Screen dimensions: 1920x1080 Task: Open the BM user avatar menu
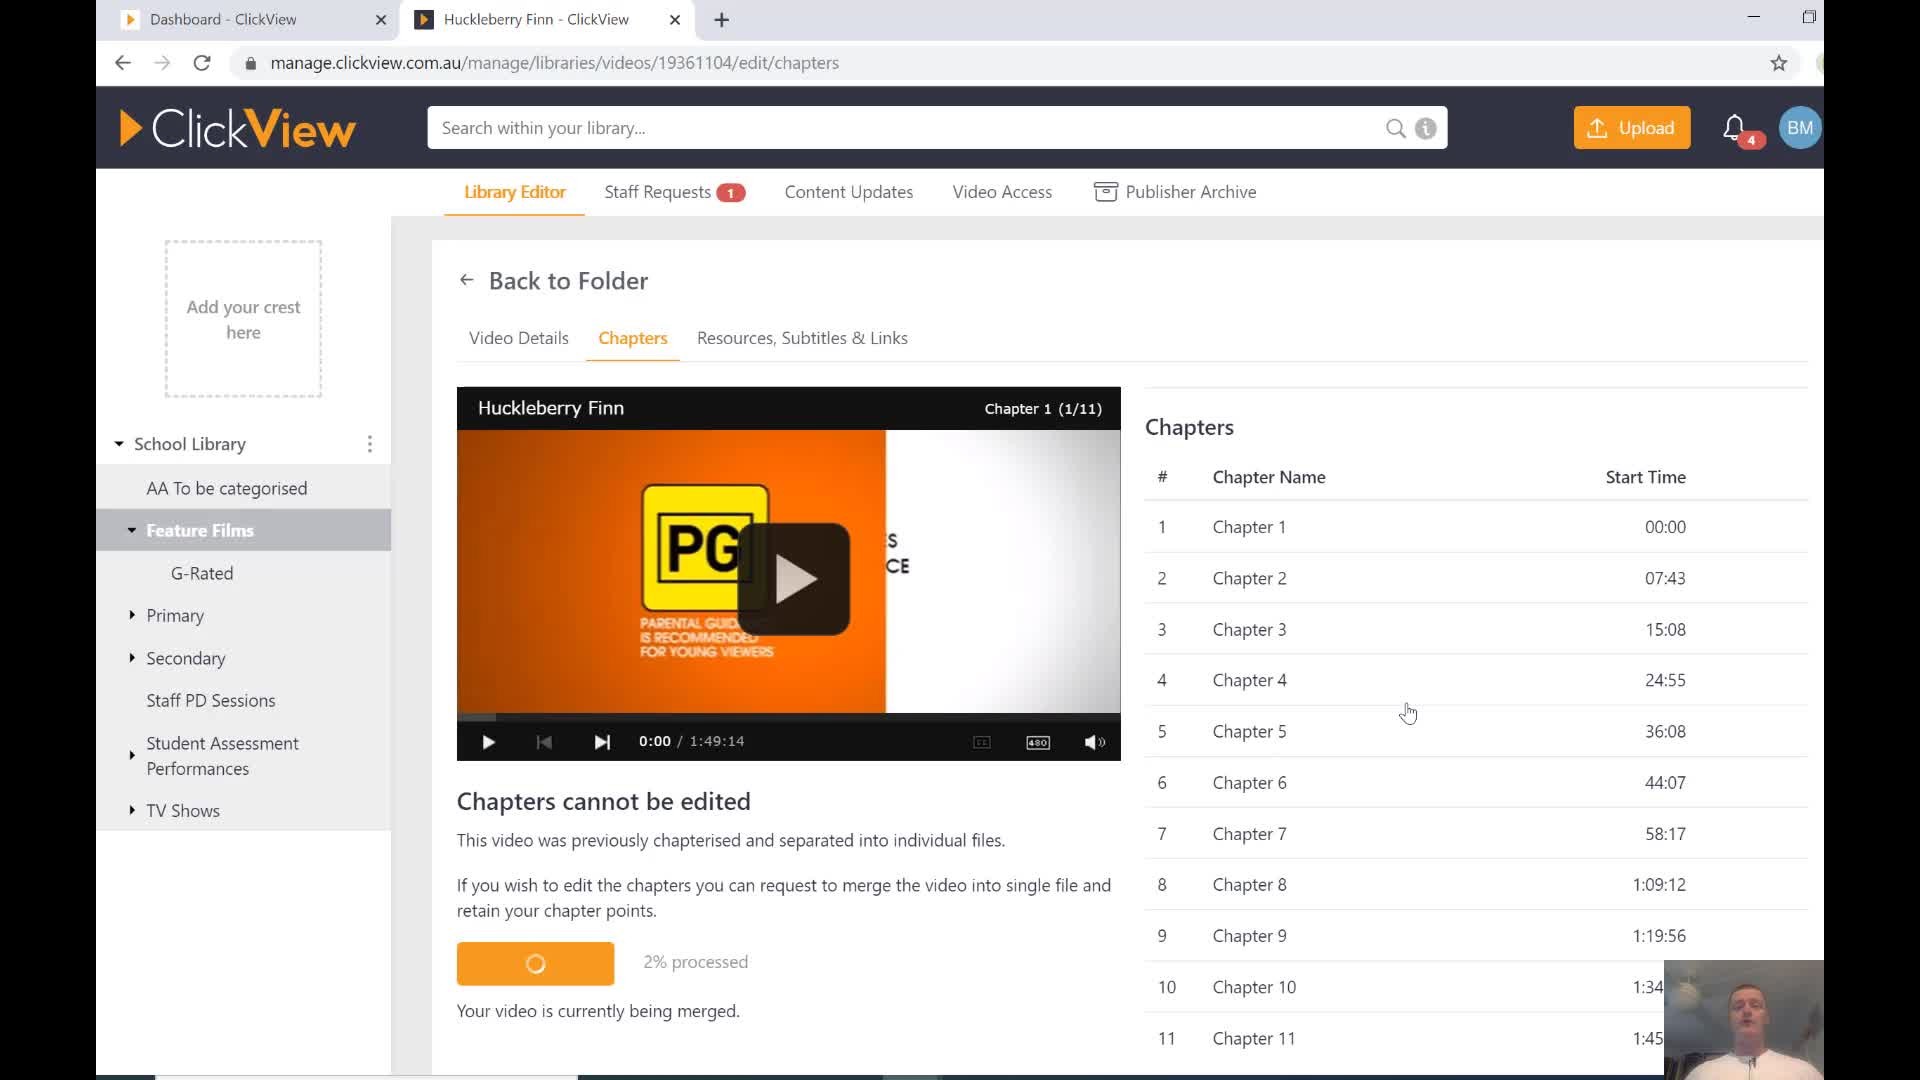click(x=1800, y=128)
